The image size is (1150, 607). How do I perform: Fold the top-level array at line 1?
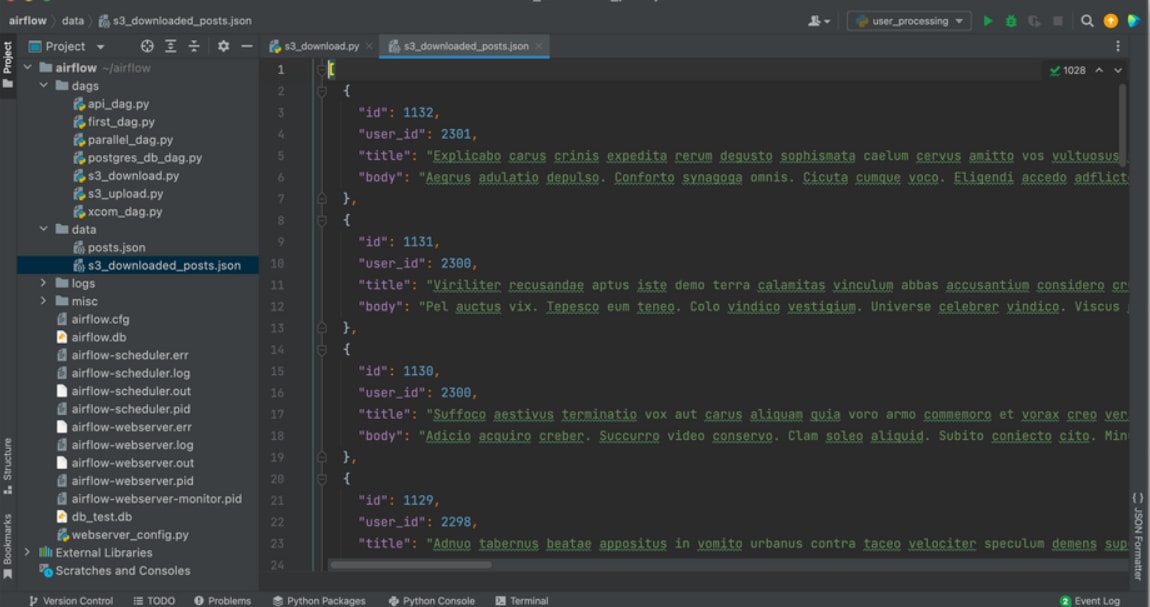(x=321, y=70)
